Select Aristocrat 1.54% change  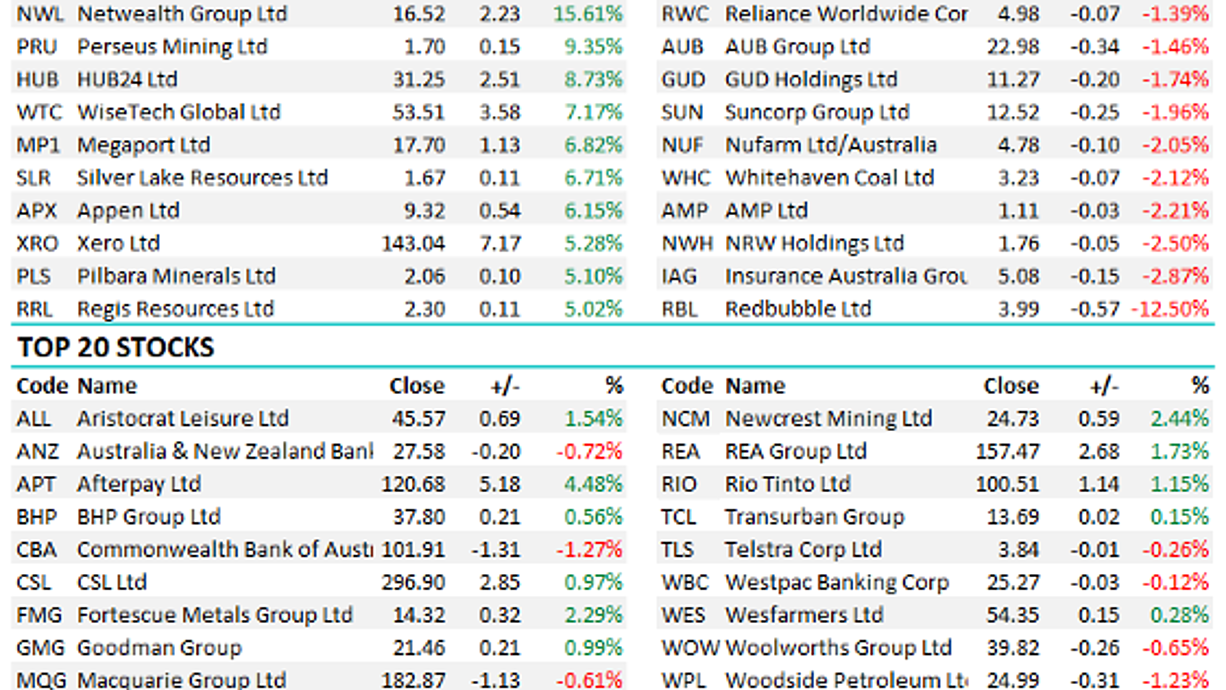click(x=593, y=418)
